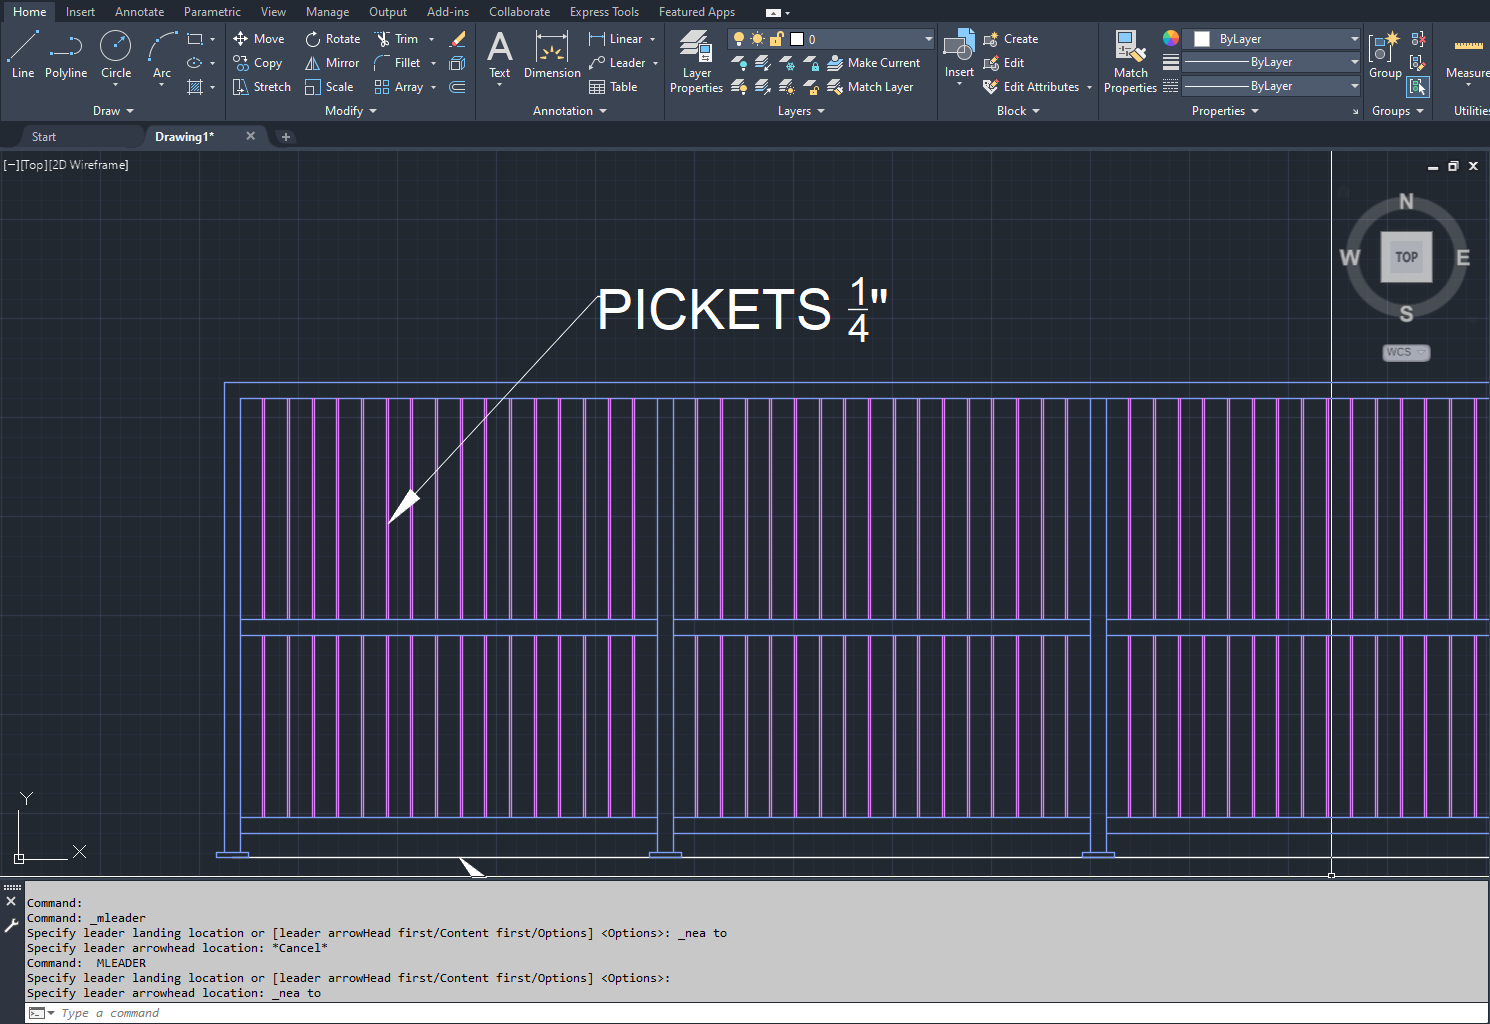Open the layer name dropdown
Image resolution: width=1490 pixels, height=1024 pixels.
[928, 39]
